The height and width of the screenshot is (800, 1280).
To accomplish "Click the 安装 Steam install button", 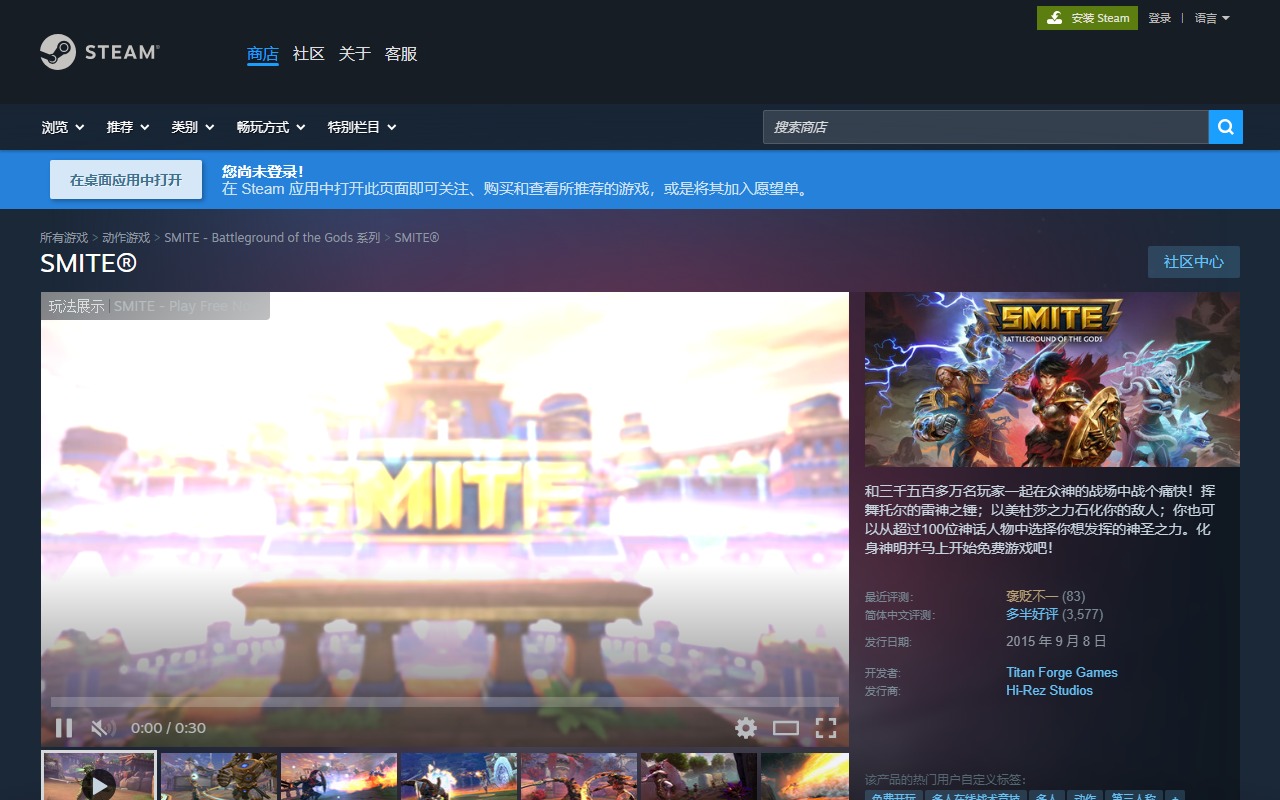I will tap(1087, 18).
